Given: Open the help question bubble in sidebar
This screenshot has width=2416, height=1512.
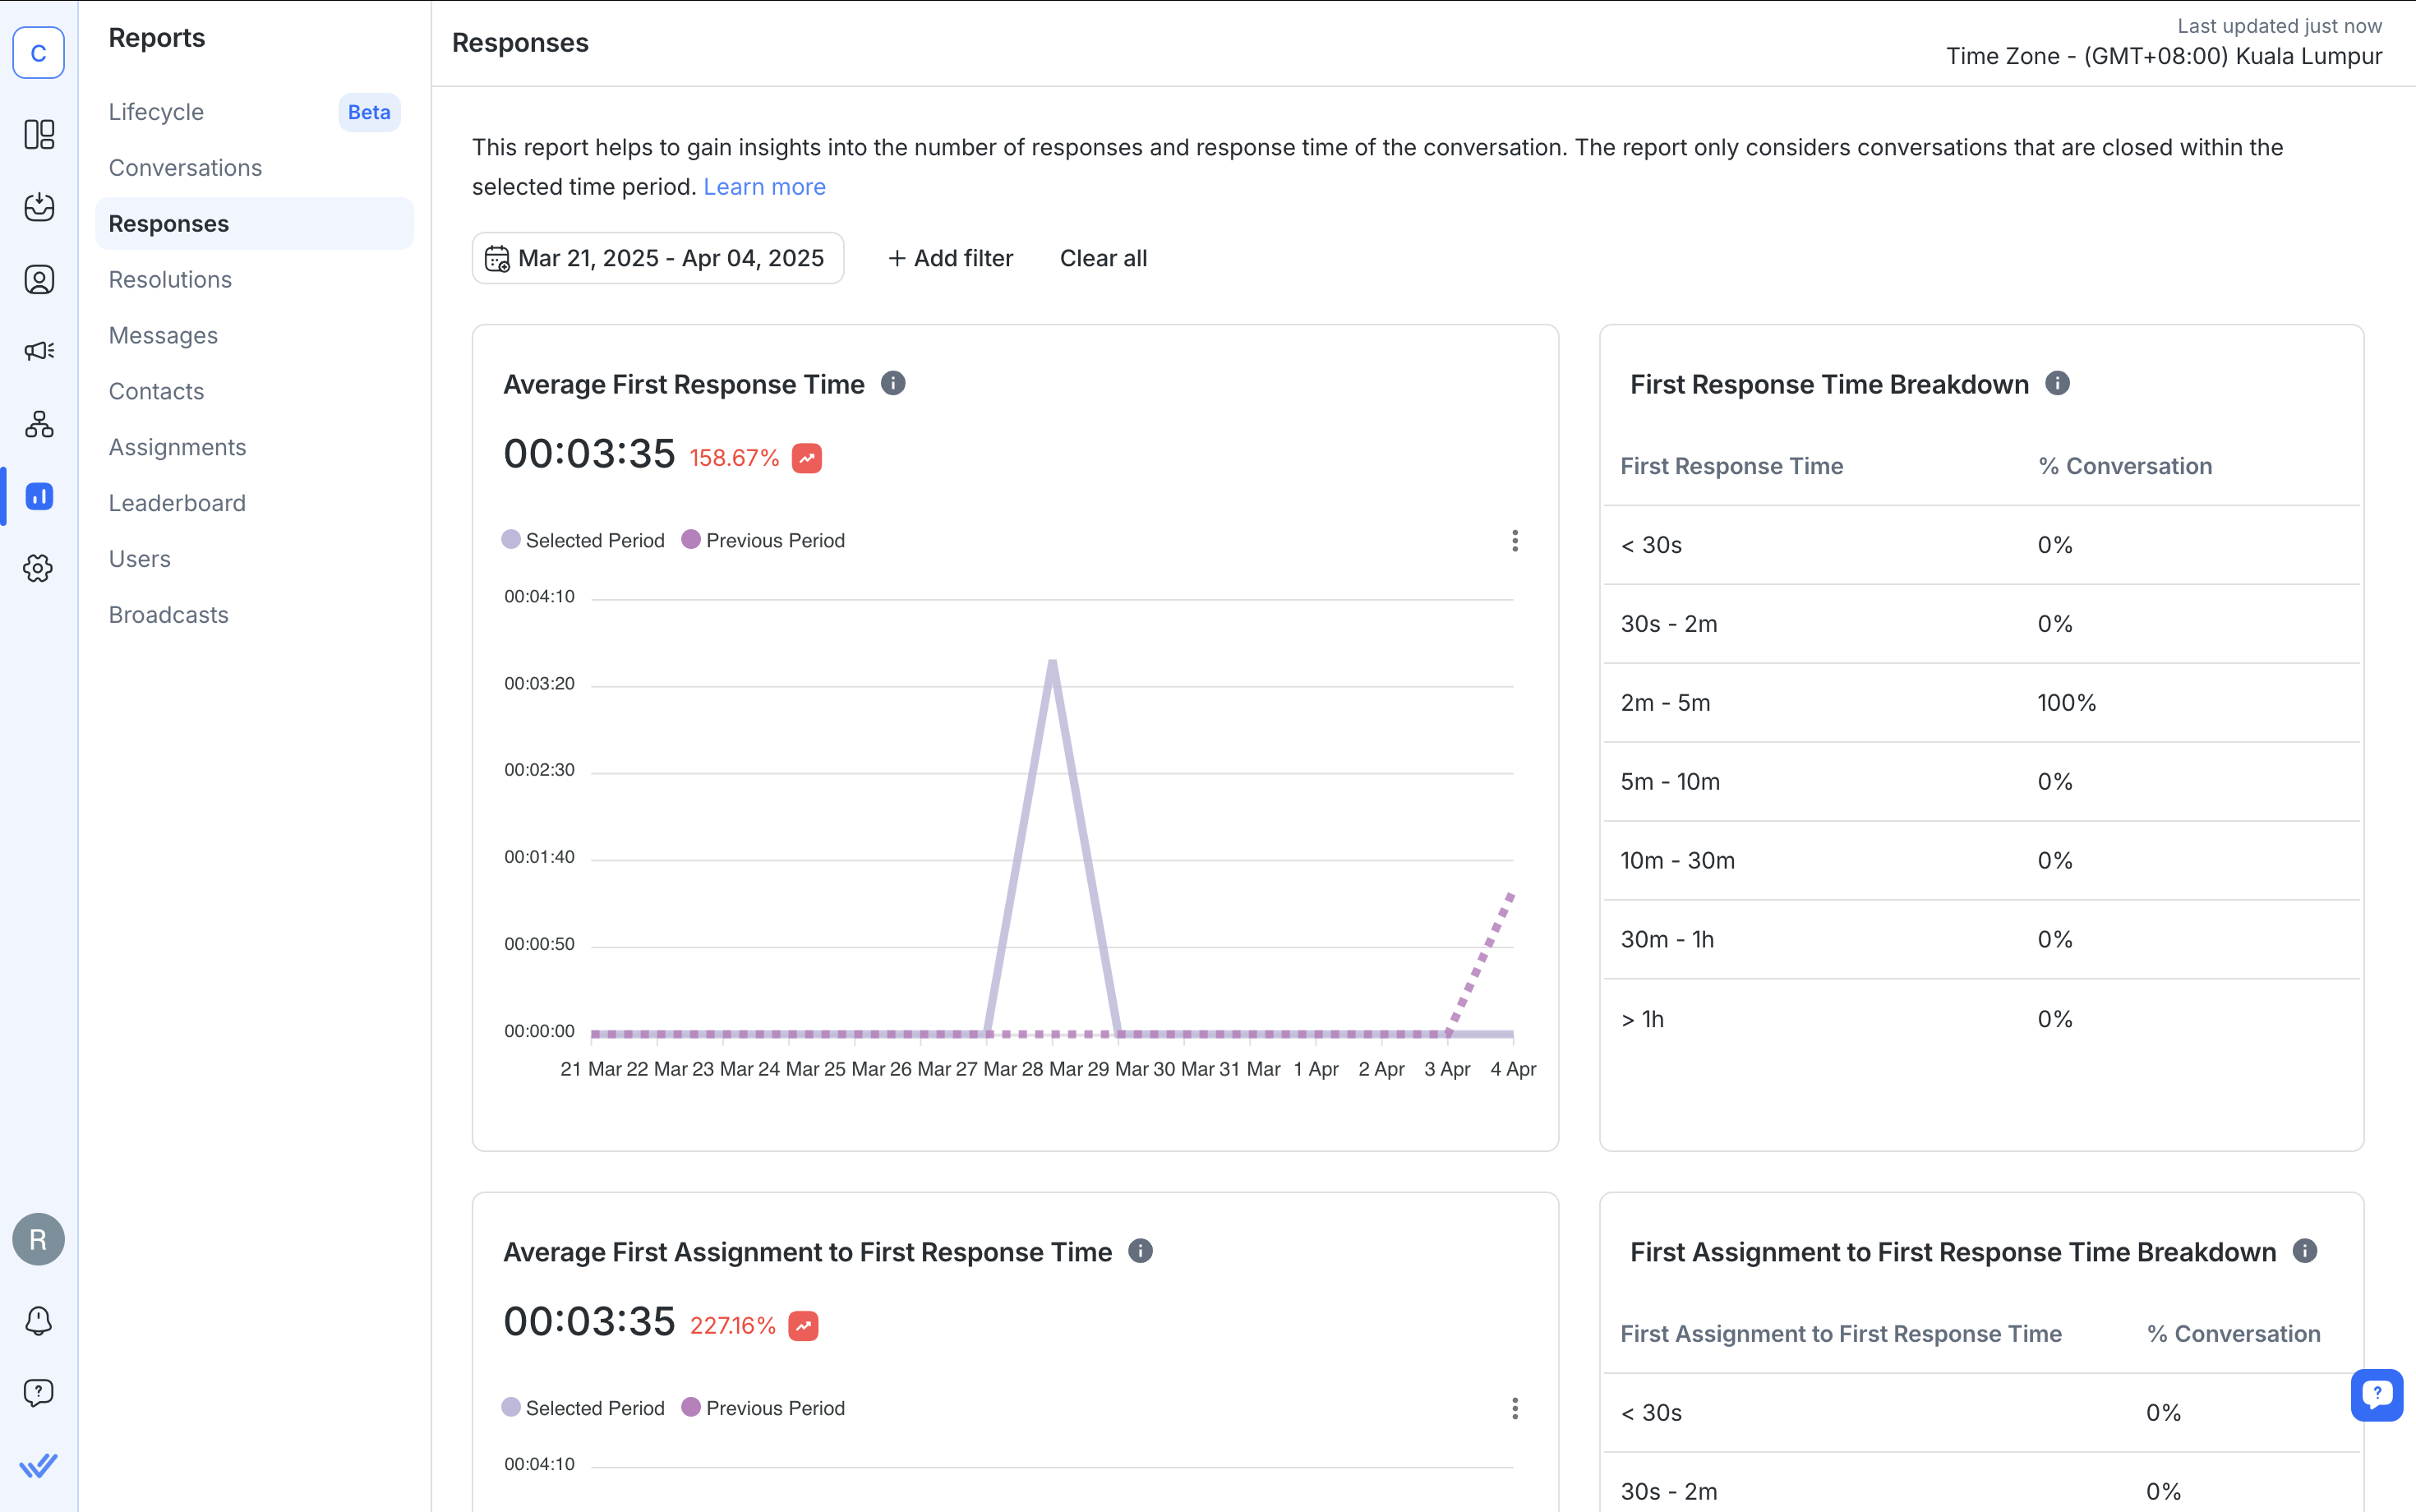Looking at the screenshot, I should coord(38,1393).
